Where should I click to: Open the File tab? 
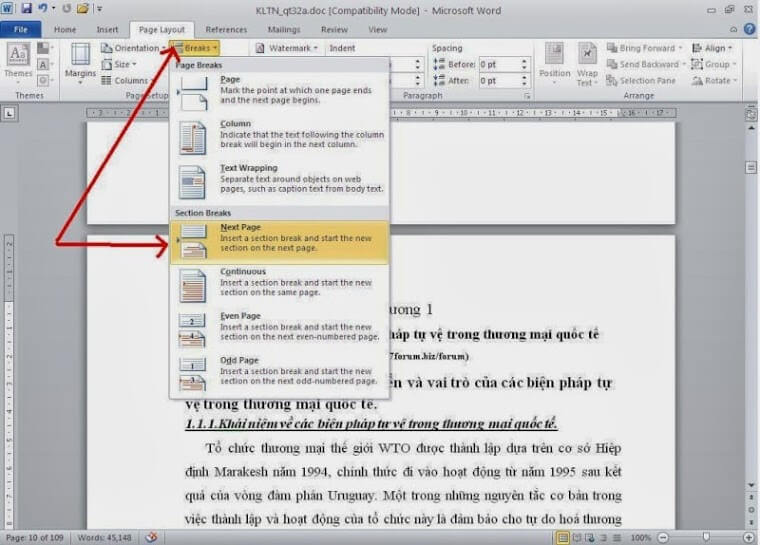point(22,30)
